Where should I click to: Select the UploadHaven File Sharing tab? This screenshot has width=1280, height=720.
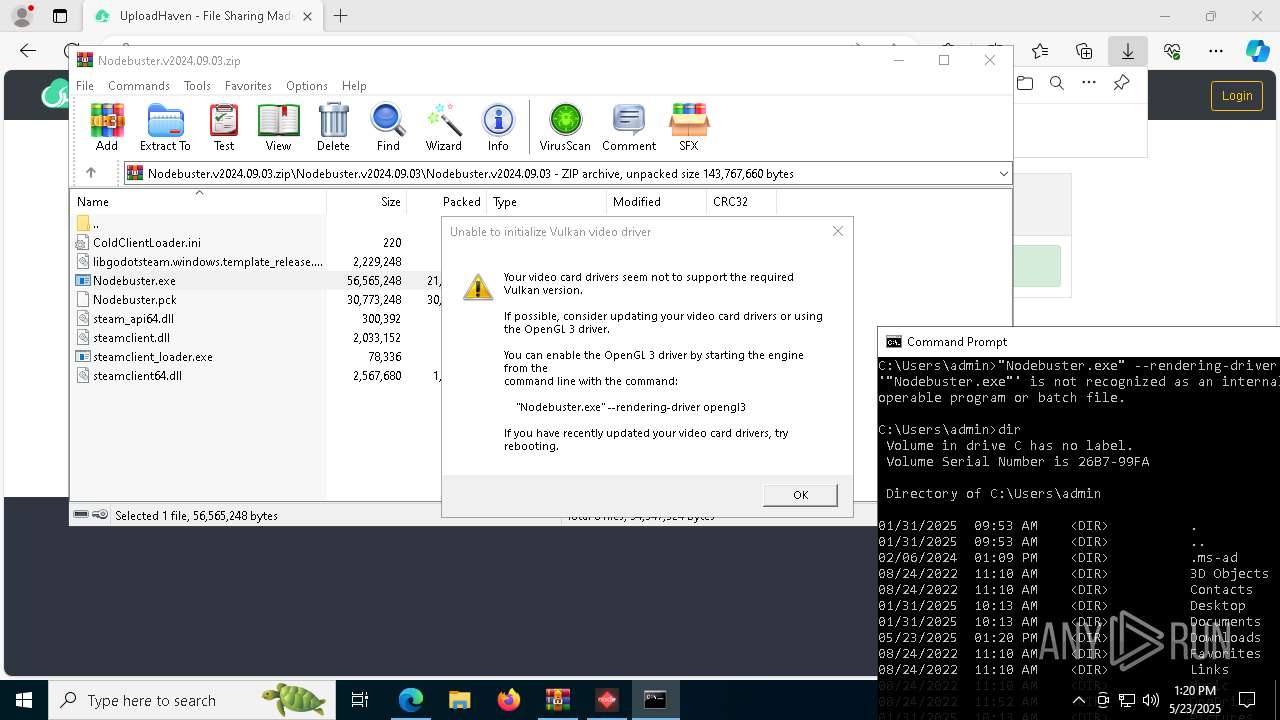203,16
